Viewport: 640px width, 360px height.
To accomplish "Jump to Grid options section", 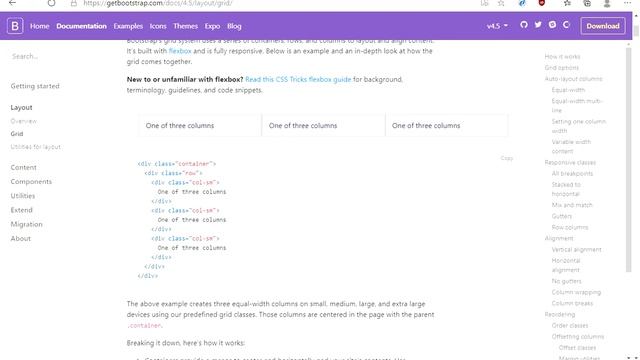I will [561, 68].
